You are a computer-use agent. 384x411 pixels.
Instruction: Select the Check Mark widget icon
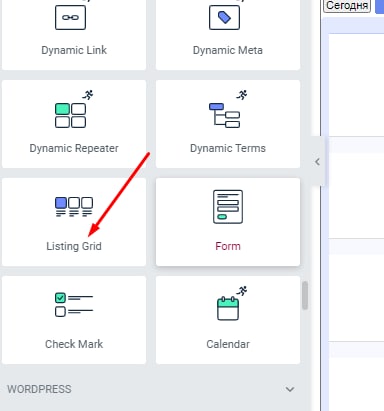point(74,305)
